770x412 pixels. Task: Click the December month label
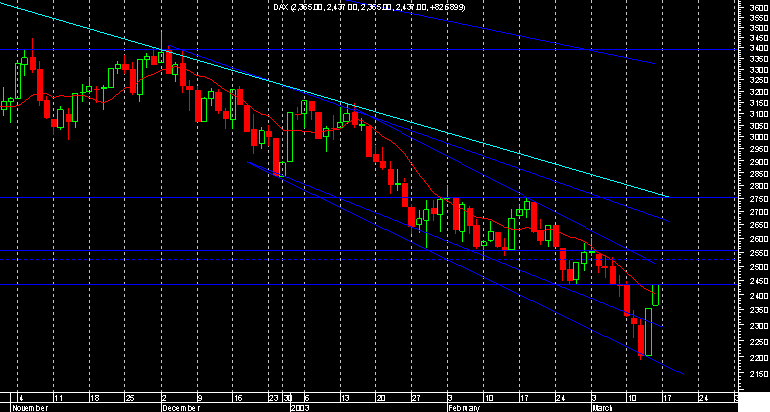181,408
